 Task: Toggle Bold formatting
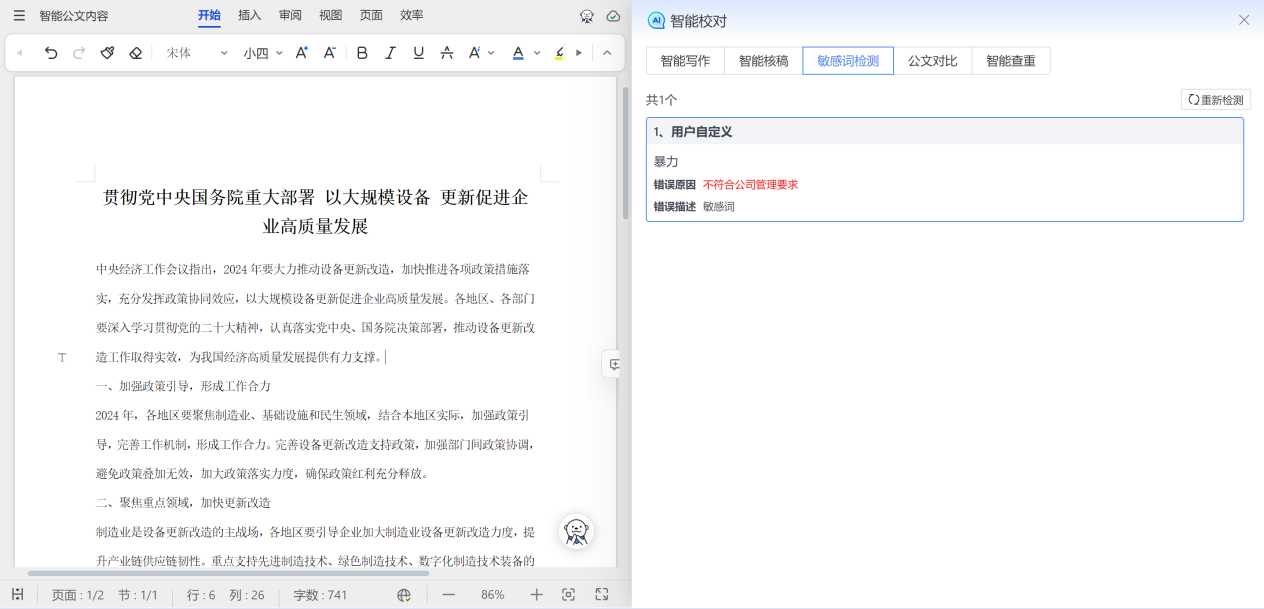(362, 53)
